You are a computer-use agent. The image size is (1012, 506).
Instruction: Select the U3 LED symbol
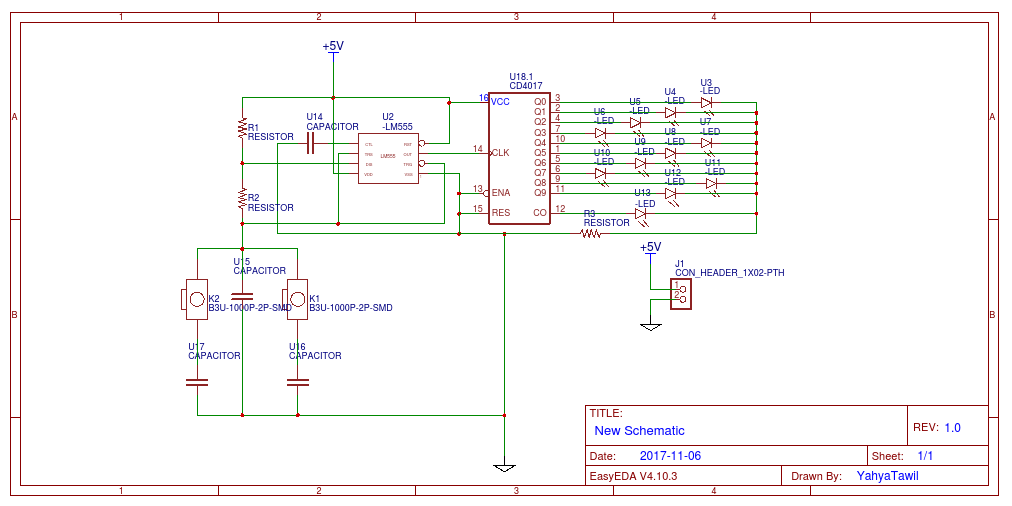(706, 104)
